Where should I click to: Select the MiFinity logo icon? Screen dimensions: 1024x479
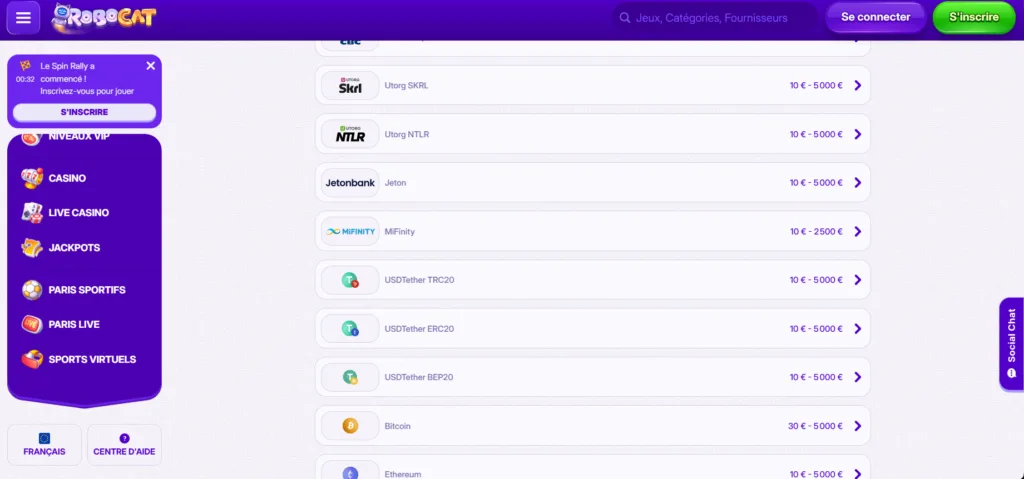coord(350,232)
